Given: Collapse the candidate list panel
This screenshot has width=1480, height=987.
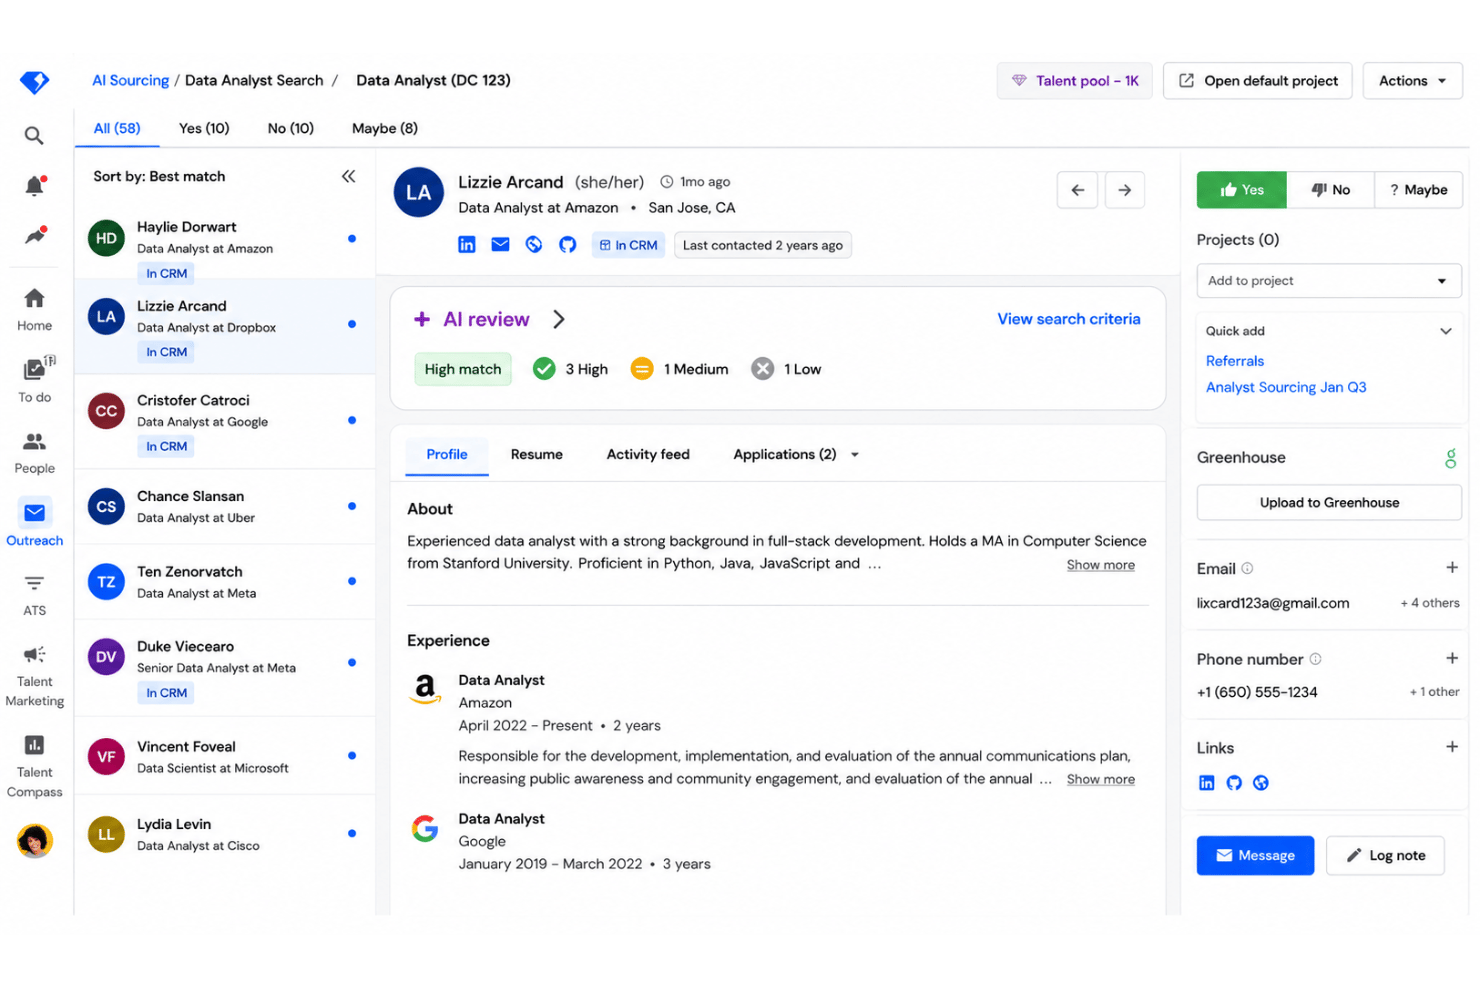Looking at the screenshot, I should tap(348, 176).
